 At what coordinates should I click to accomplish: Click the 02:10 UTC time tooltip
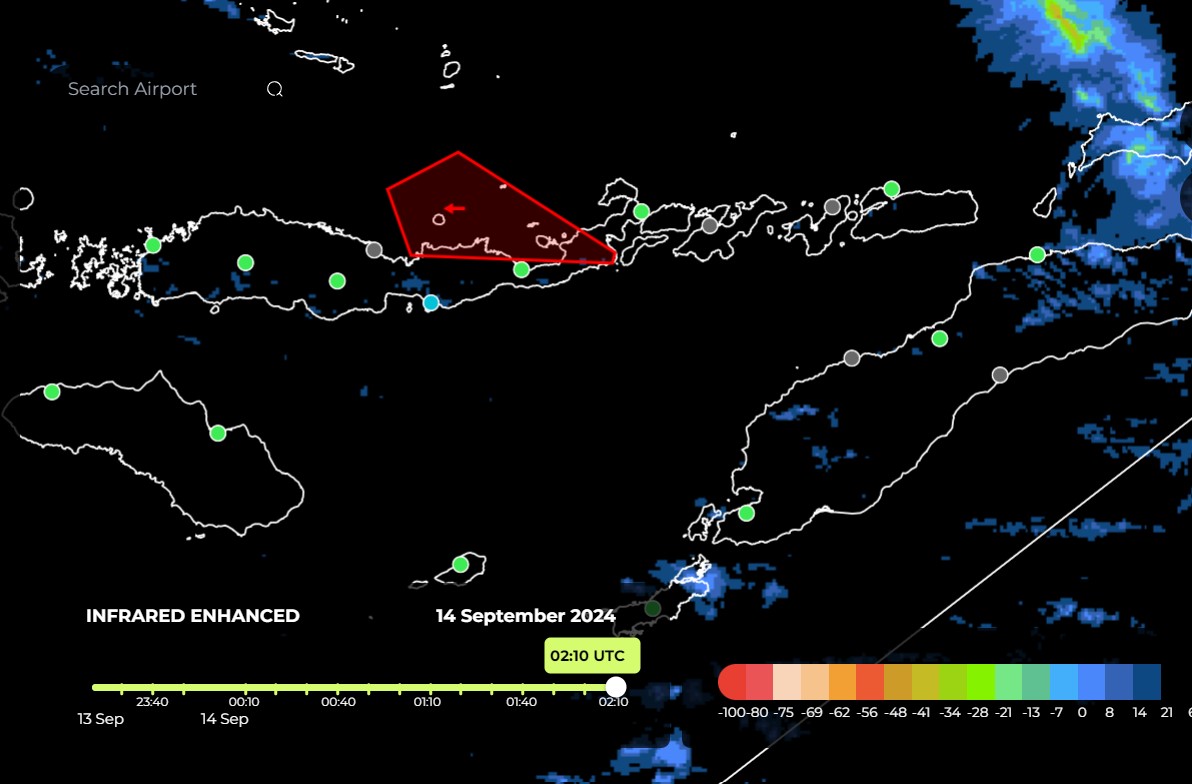(592, 656)
